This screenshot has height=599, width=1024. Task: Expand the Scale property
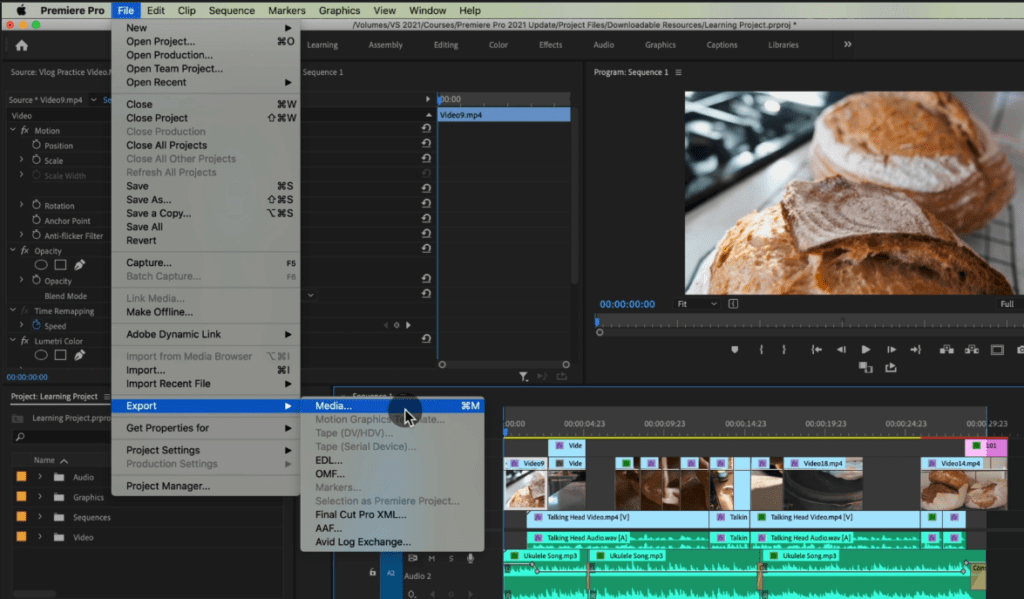tap(21, 160)
